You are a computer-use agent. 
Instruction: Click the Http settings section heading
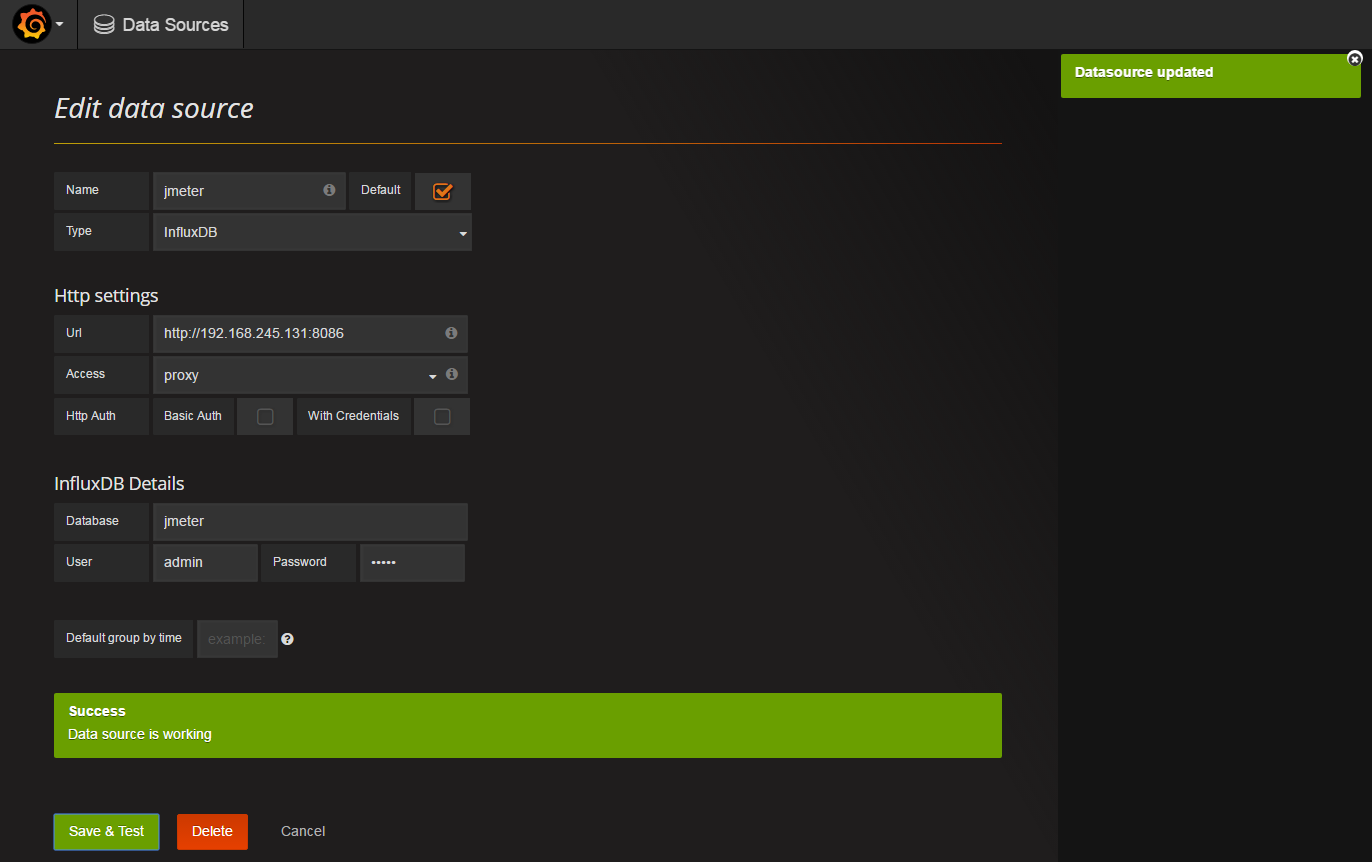106,296
